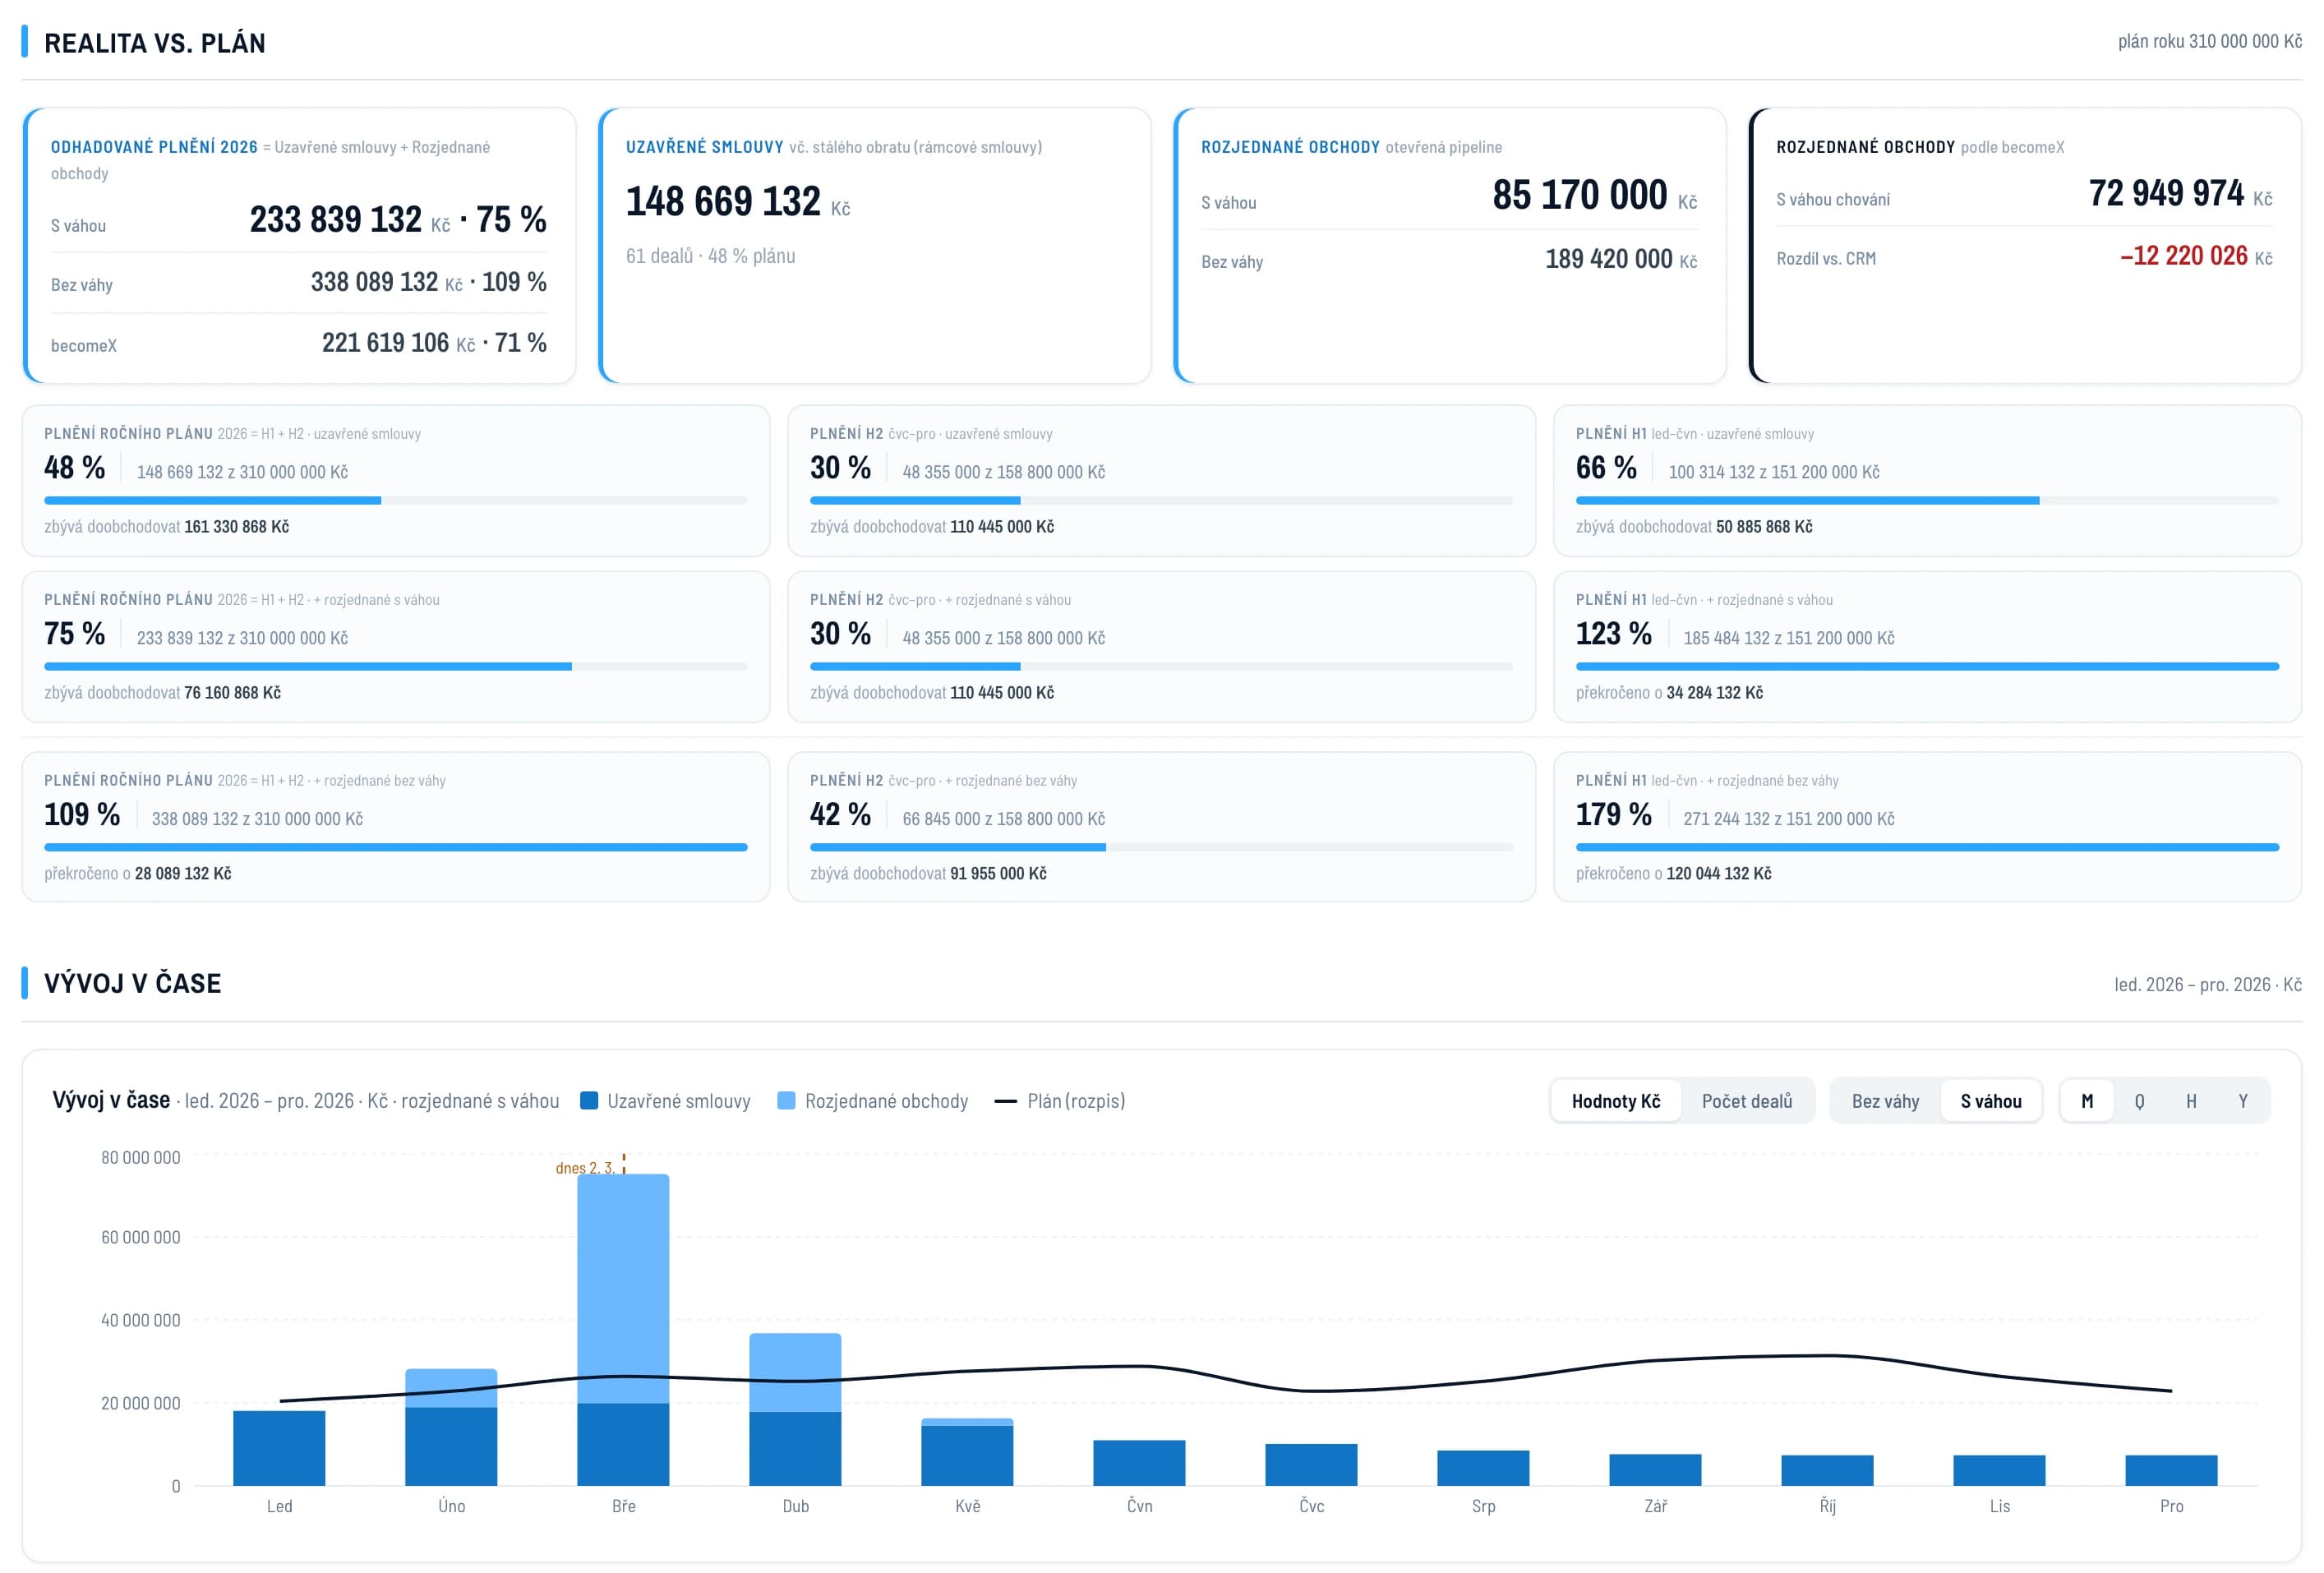2324x1573 pixels.
Task: Switch chart to Počet dealů view
Action: tap(1746, 1101)
